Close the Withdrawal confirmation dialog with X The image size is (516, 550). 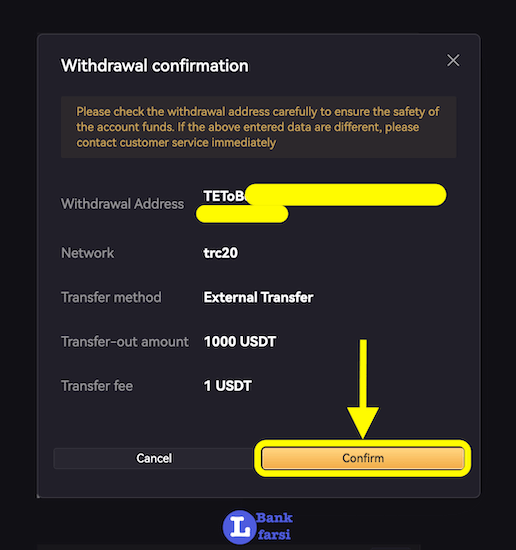coord(453,60)
